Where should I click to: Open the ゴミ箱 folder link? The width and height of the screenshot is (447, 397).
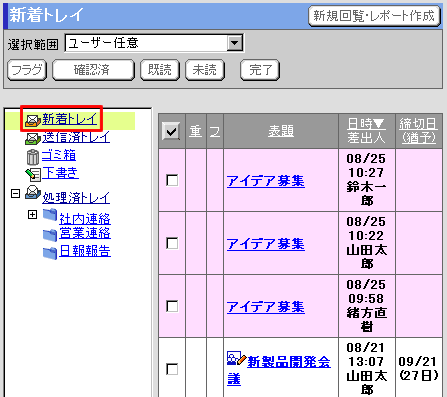(x=59, y=155)
